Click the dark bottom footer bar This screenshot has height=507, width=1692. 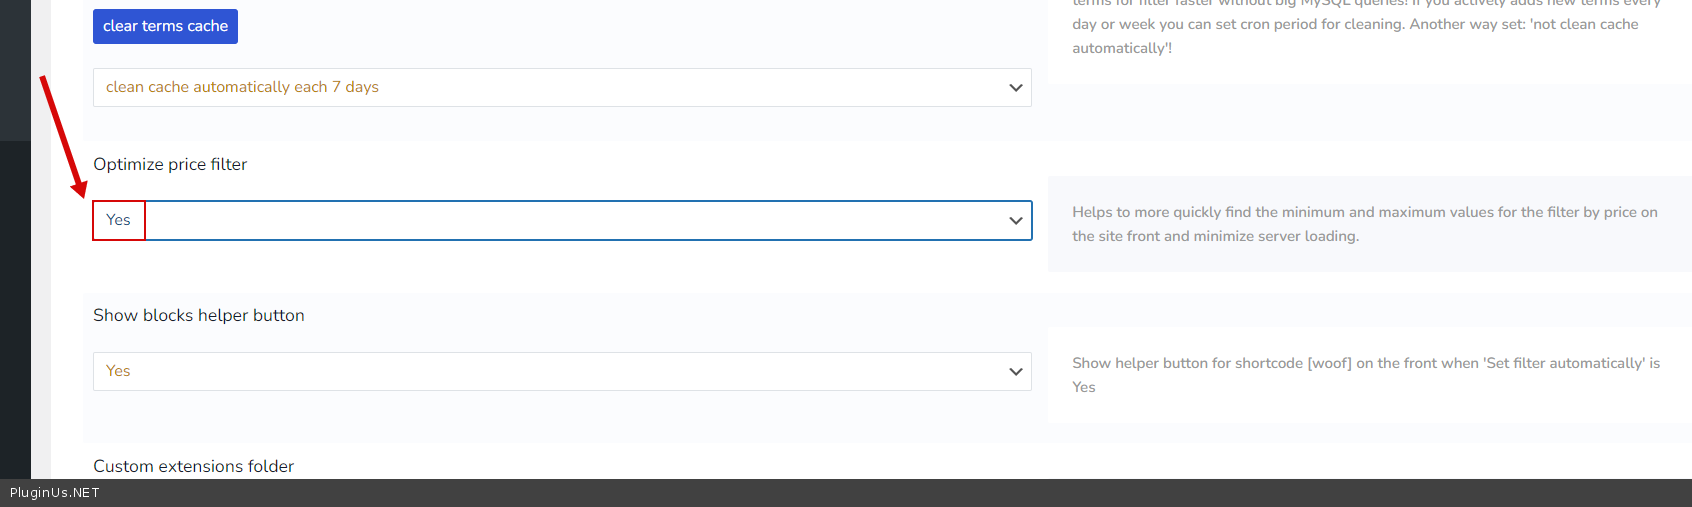(x=846, y=493)
